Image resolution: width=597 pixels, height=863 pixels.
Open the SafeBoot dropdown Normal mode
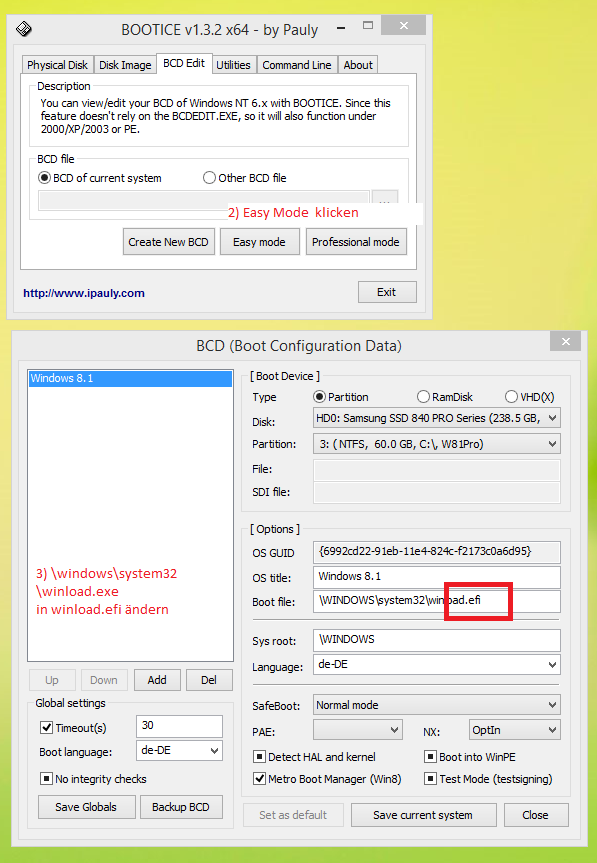[437, 705]
